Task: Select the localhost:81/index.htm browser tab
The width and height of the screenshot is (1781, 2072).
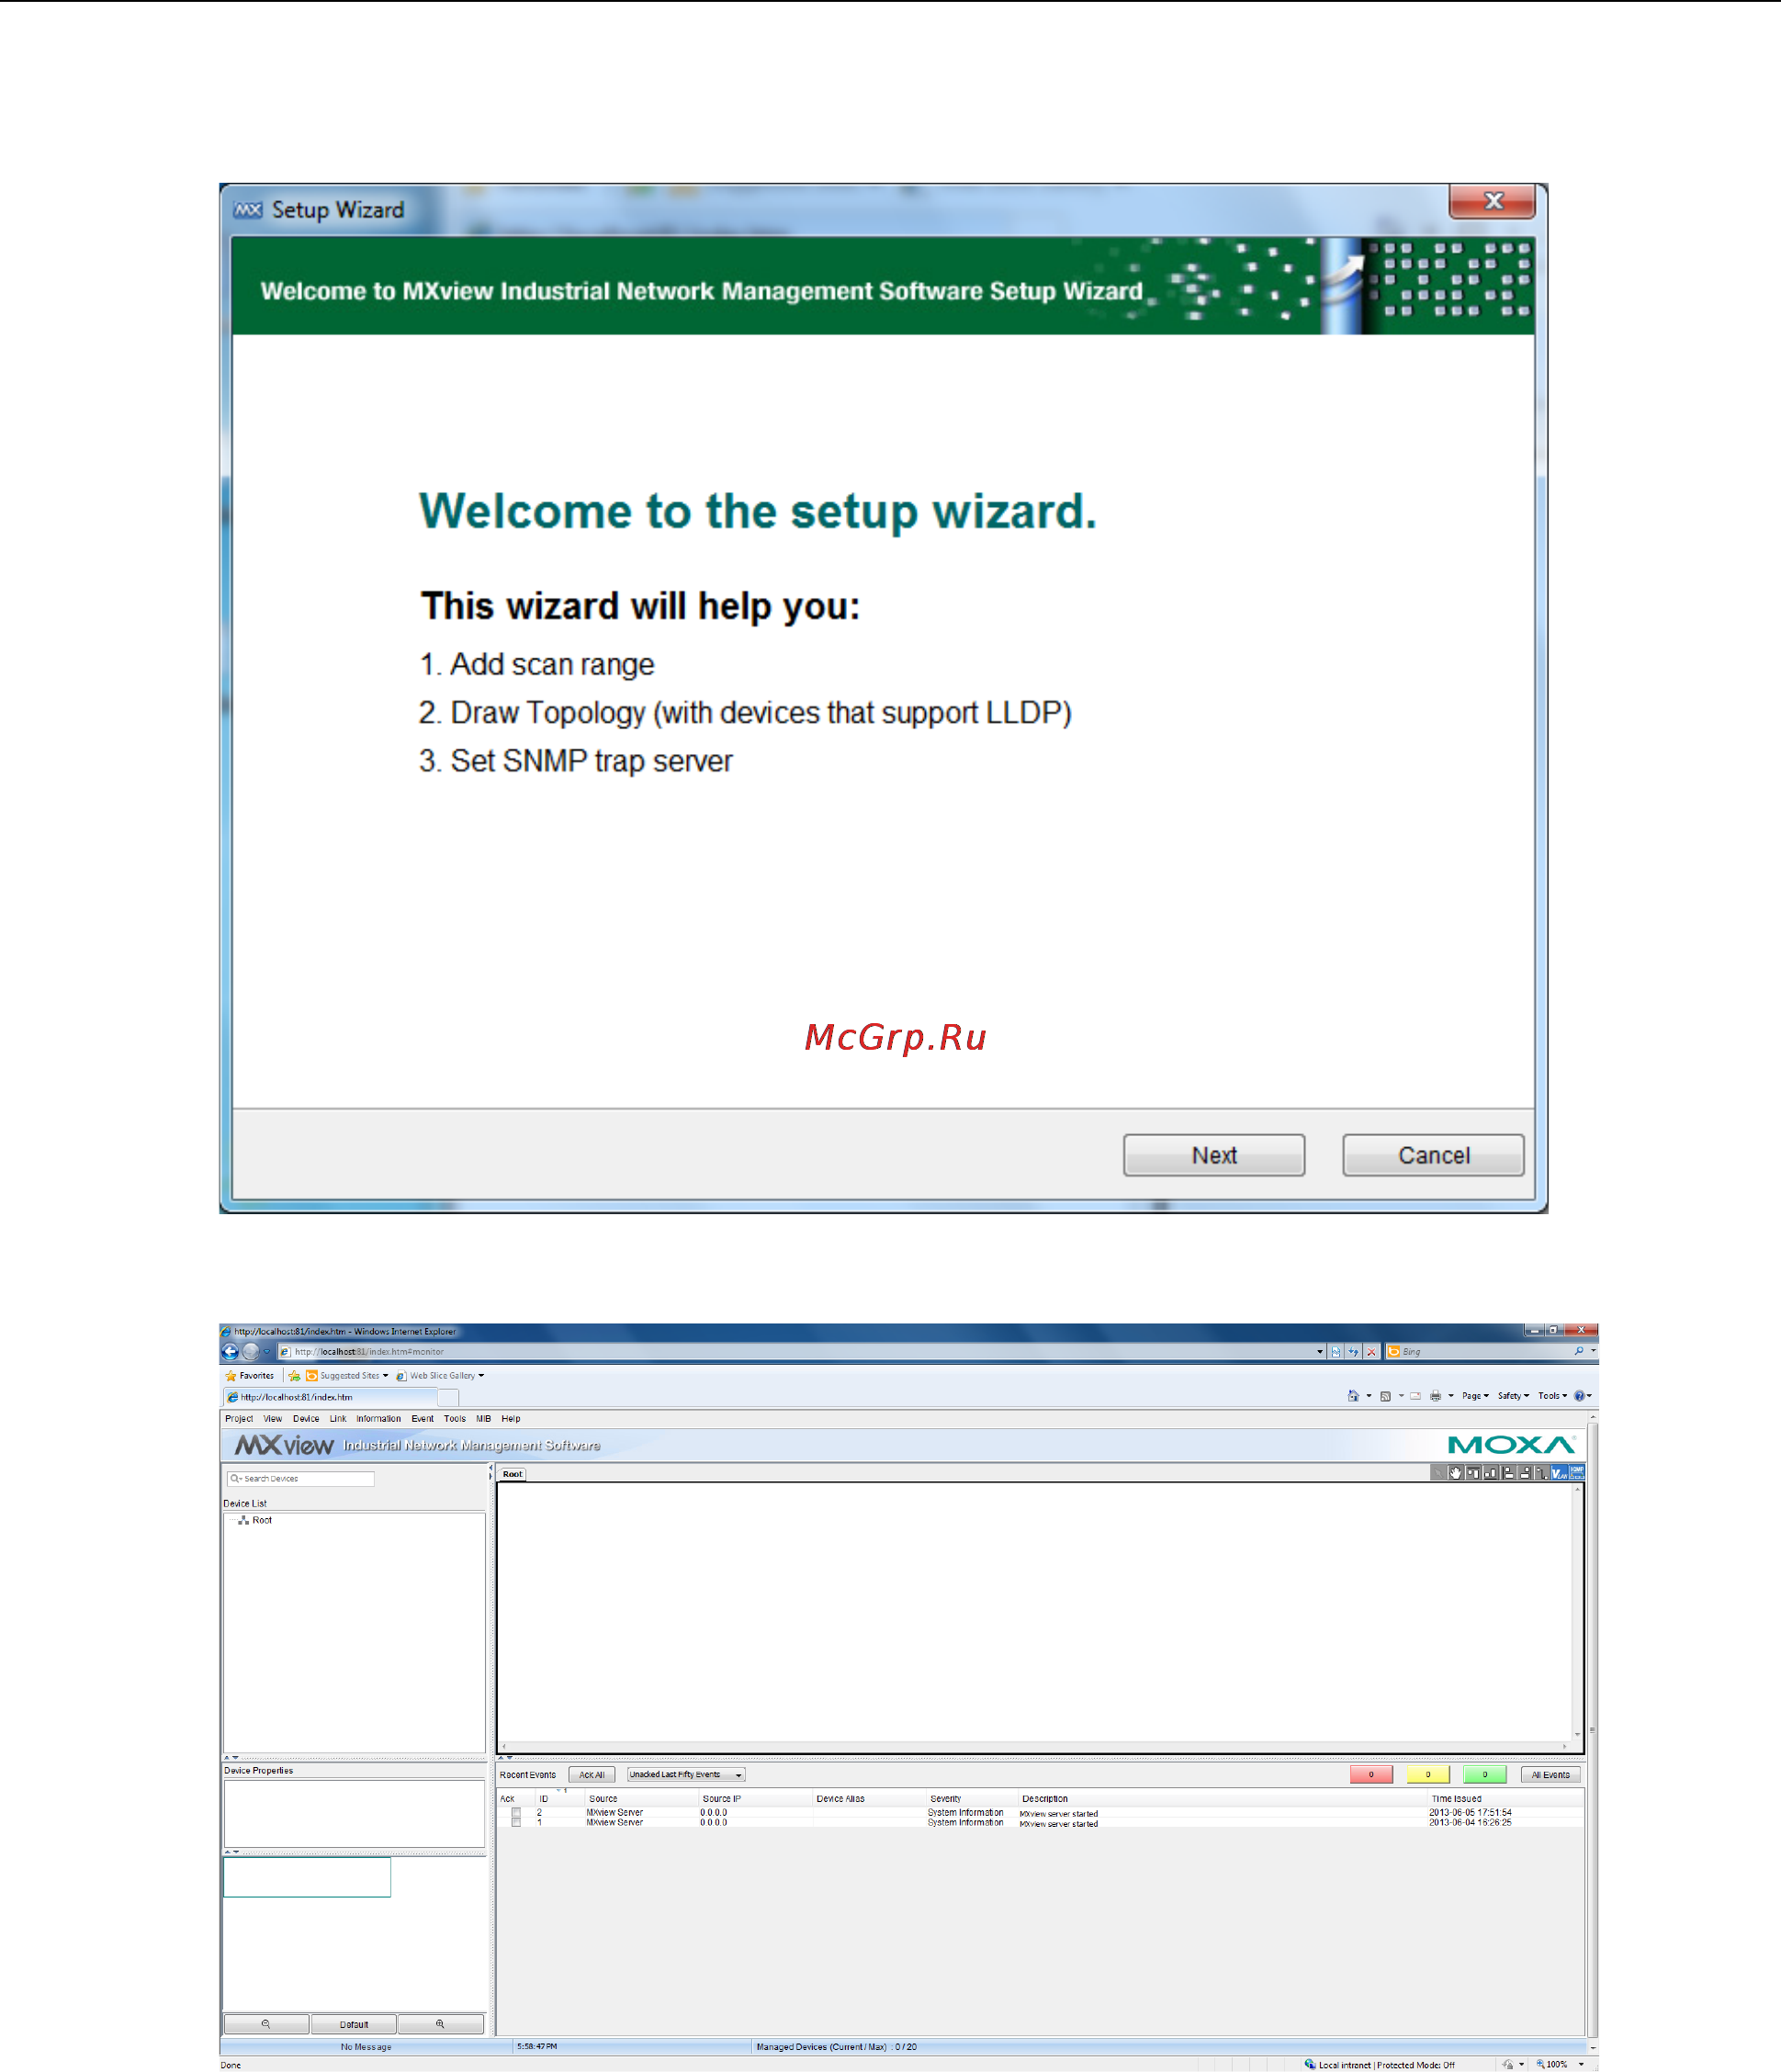Action: point(330,1397)
